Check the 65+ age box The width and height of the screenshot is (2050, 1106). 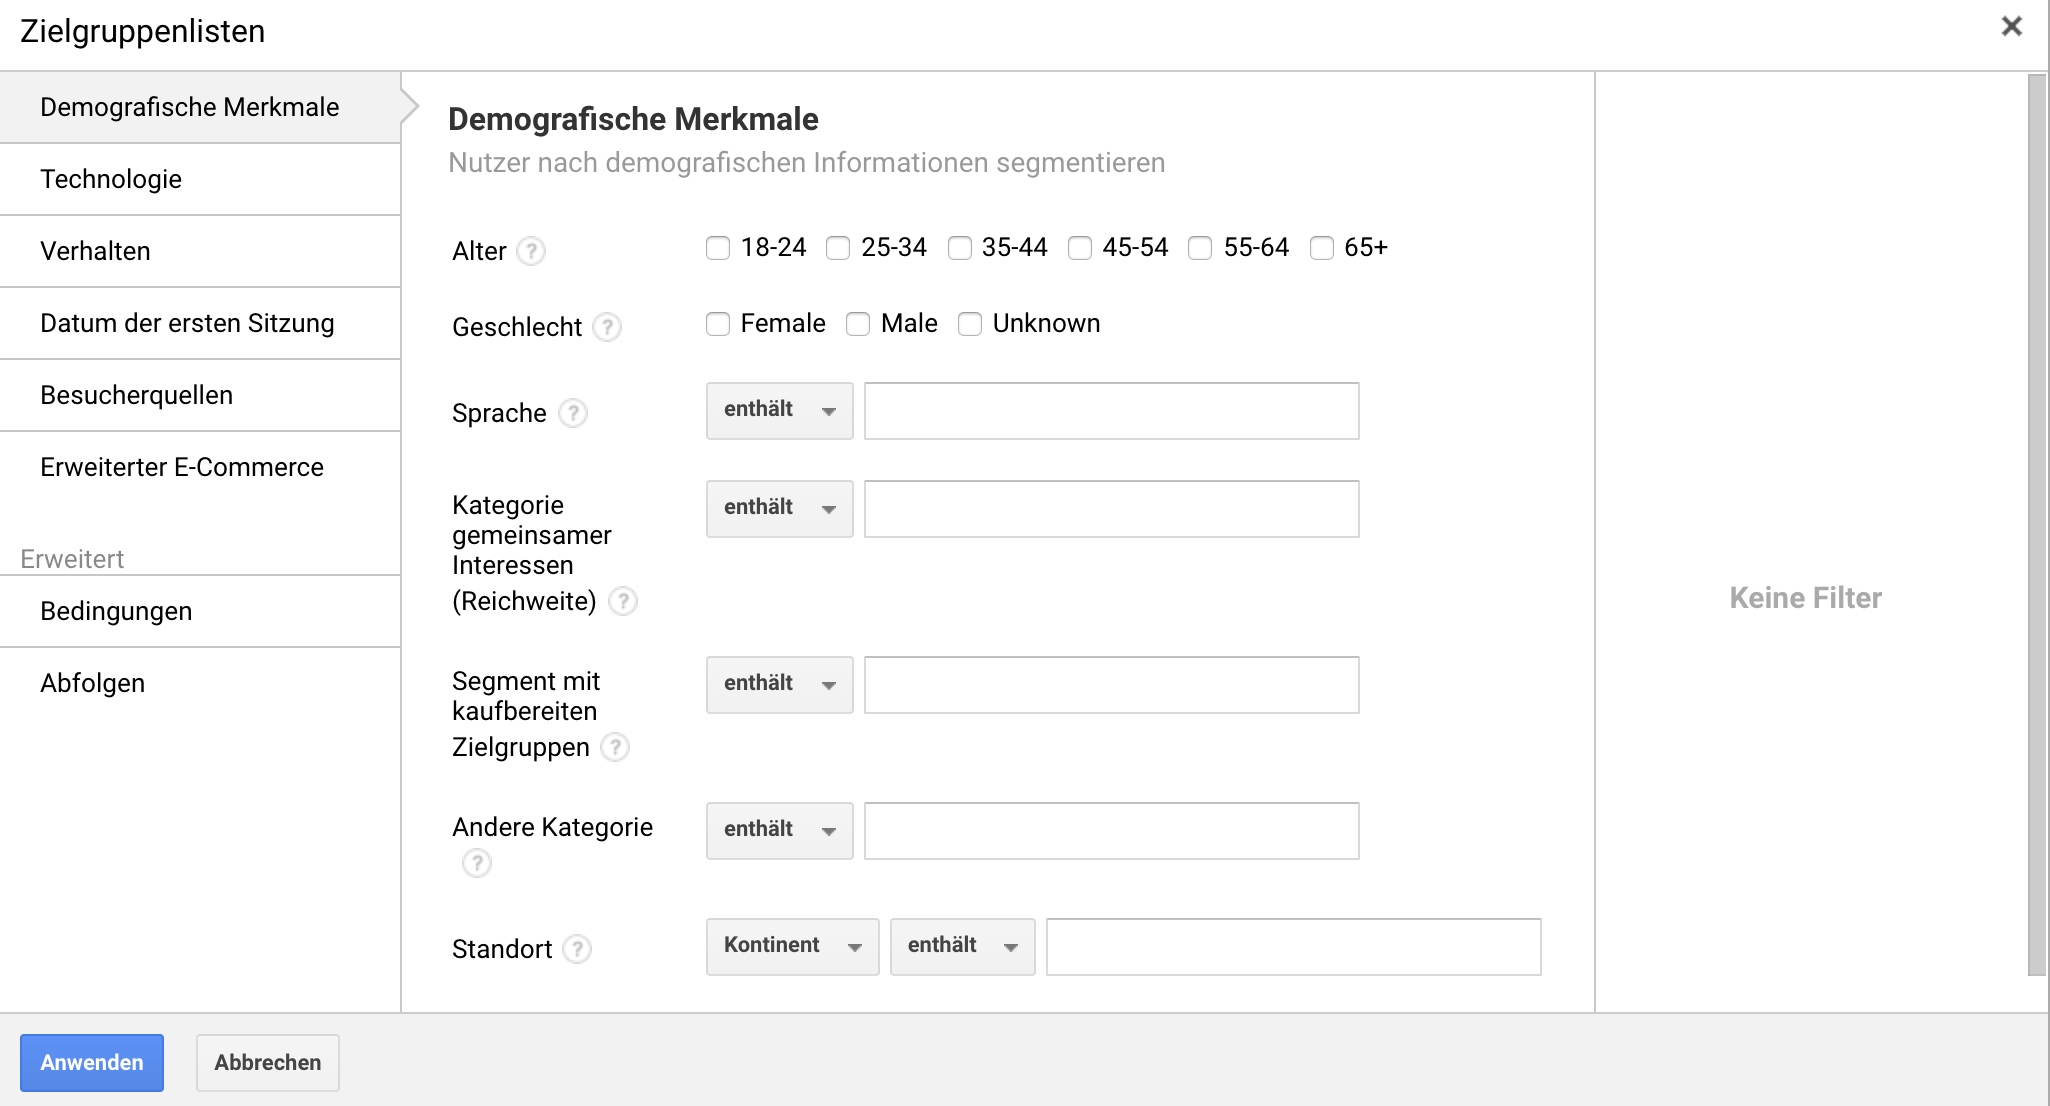point(1322,248)
